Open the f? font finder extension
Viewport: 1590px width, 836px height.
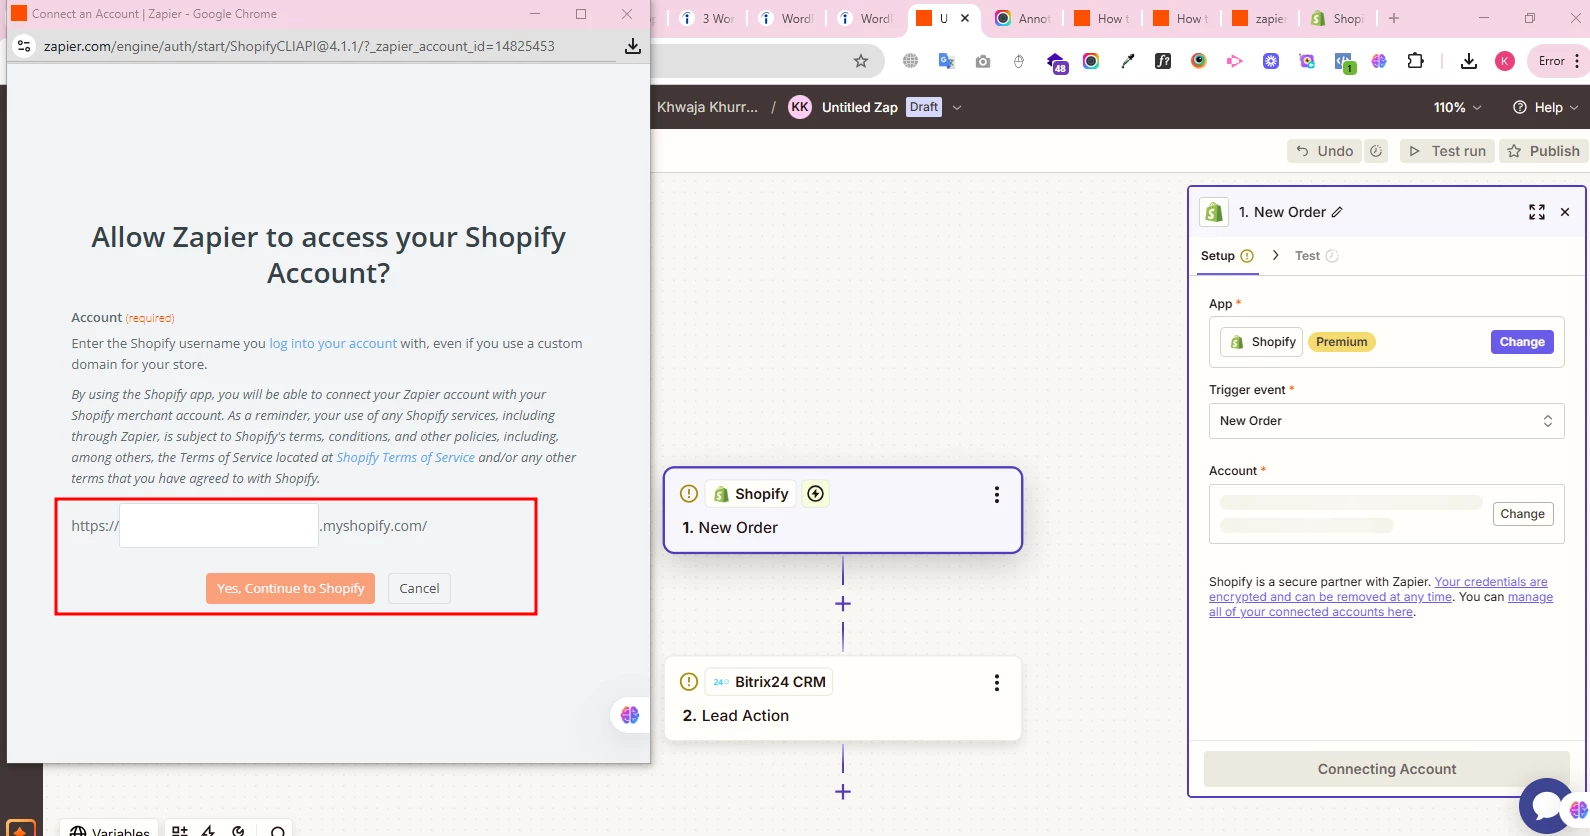tap(1163, 61)
